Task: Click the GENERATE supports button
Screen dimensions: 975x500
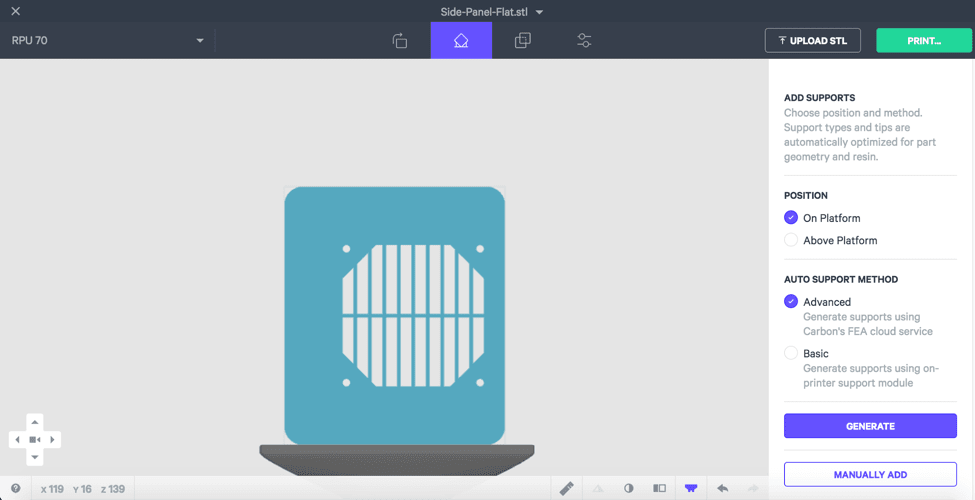Action: (x=870, y=426)
